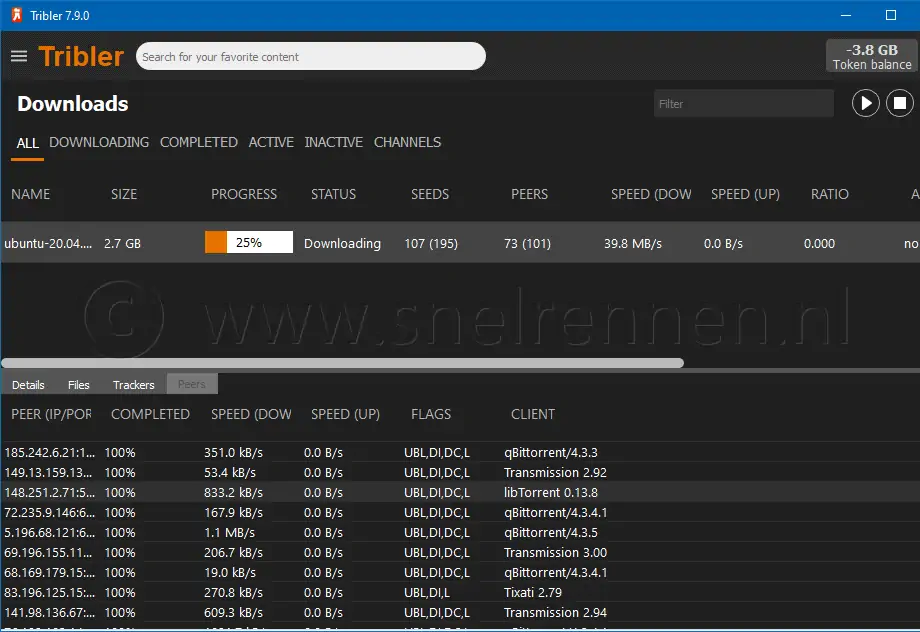Click the 1.1 MB/s peer speed
Screen dimensions: 920x632
coord(229,532)
